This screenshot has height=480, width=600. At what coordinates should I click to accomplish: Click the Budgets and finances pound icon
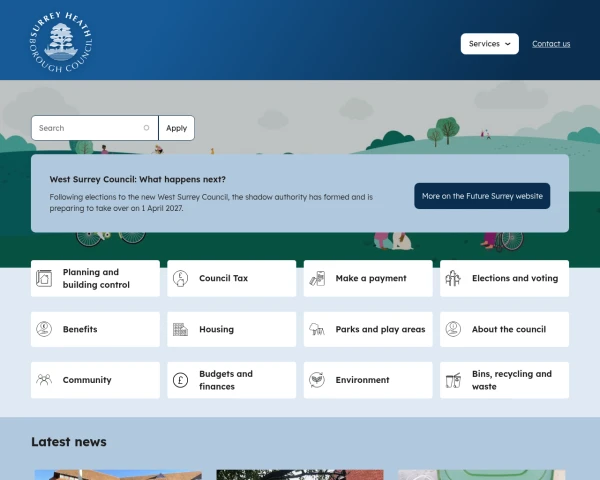click(x=180, y=380)
